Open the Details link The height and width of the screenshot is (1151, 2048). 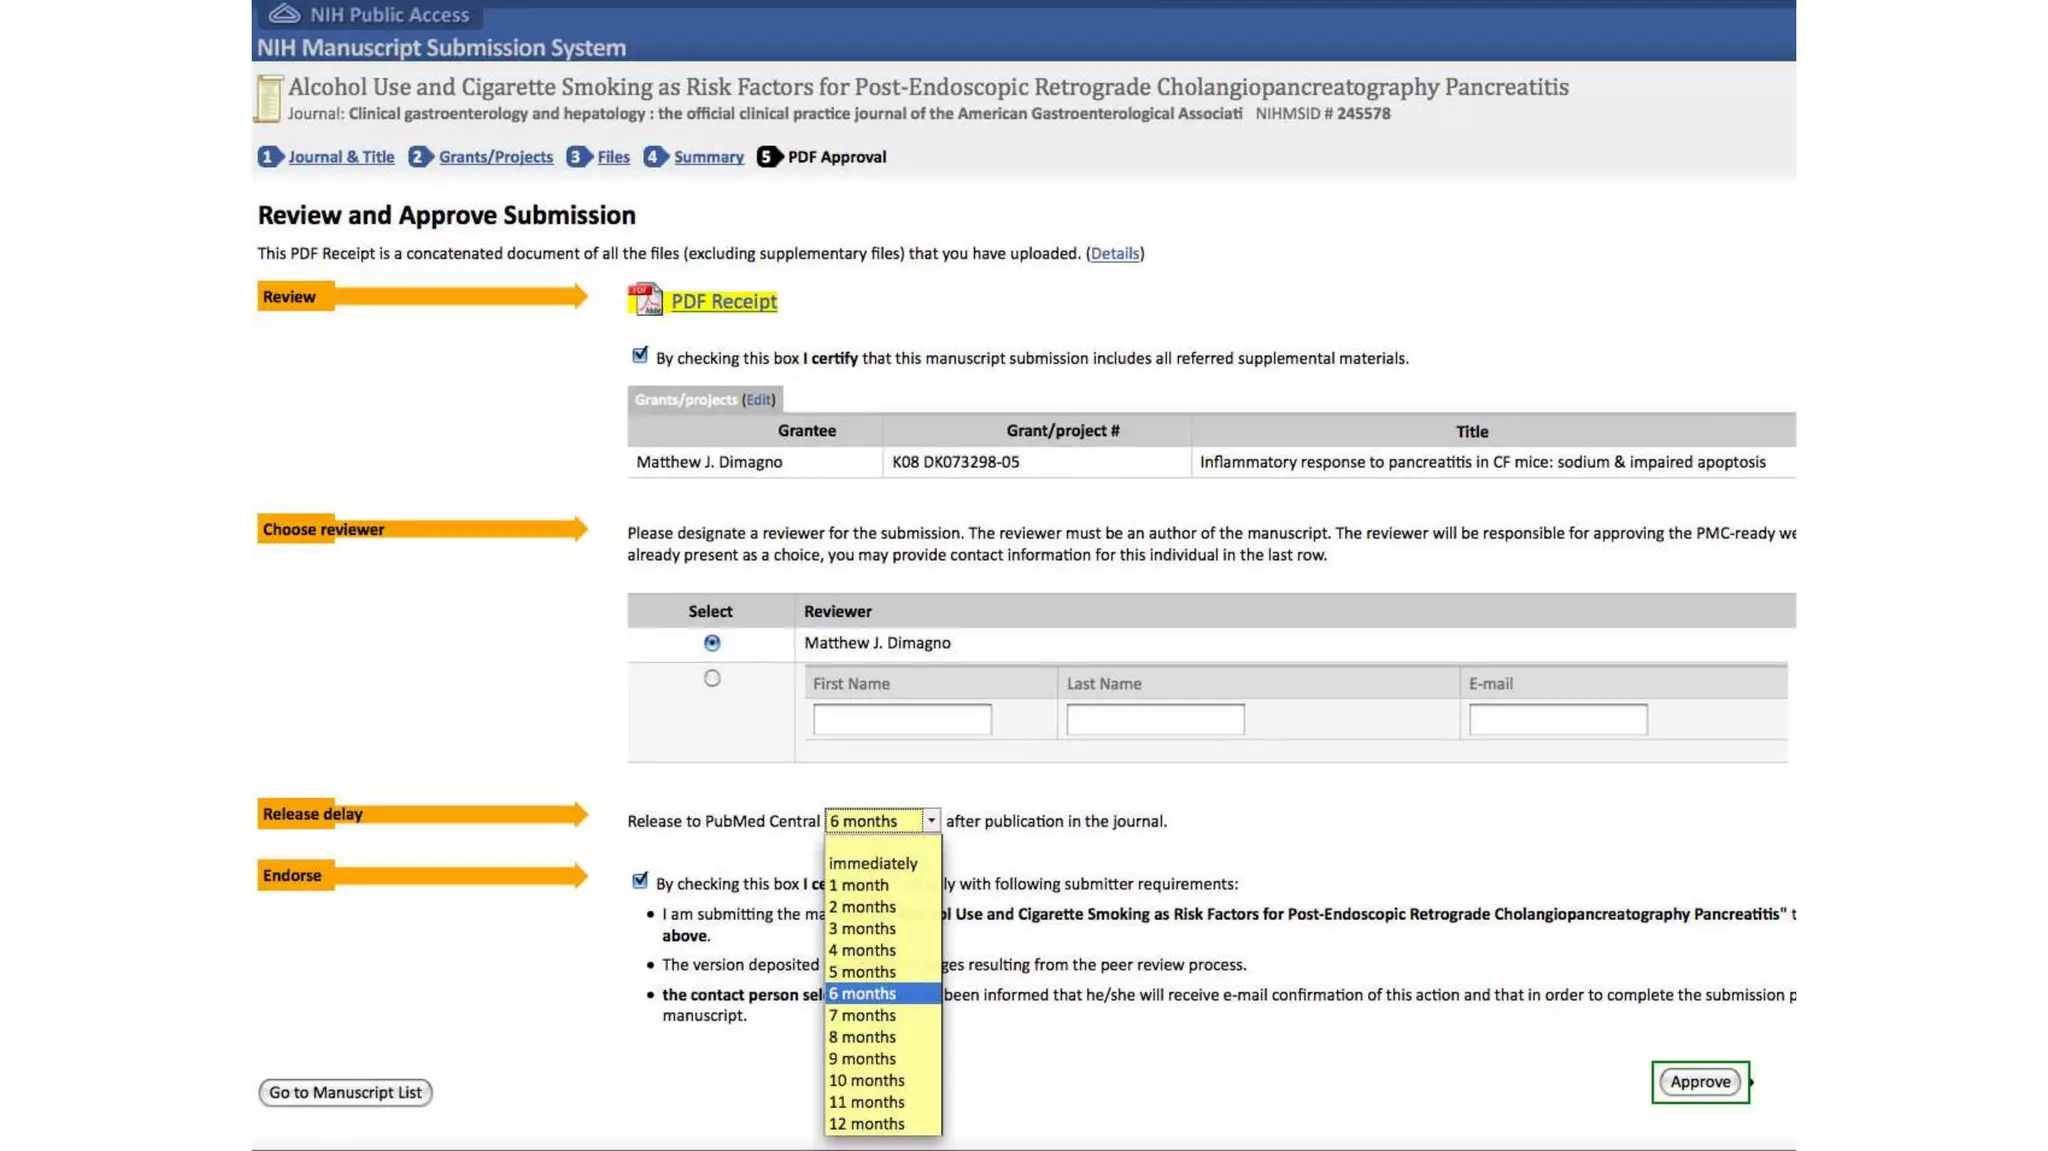(1114, 254)
